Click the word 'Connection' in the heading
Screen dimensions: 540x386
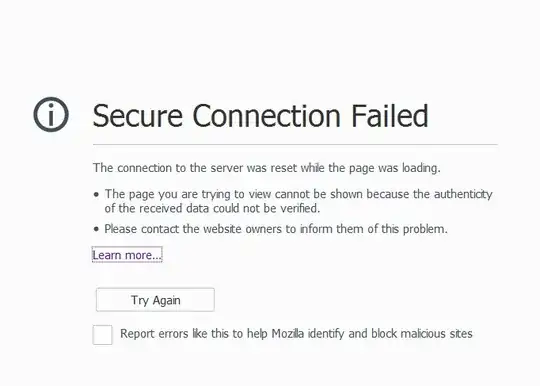267,116
